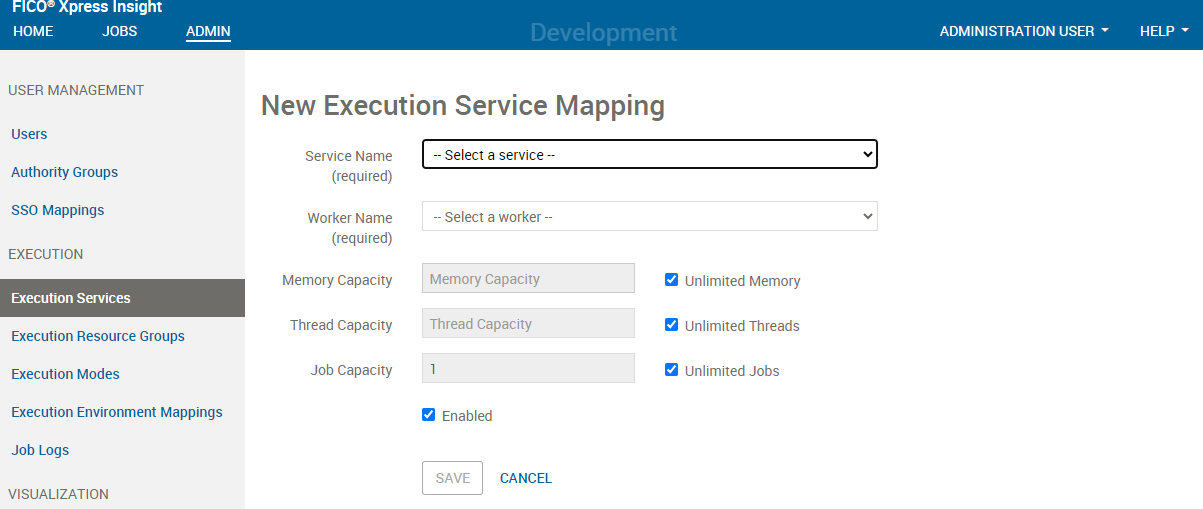Cancel the new service mapping
Viewport: 1203px width, 509px height.
pos(526,478)
